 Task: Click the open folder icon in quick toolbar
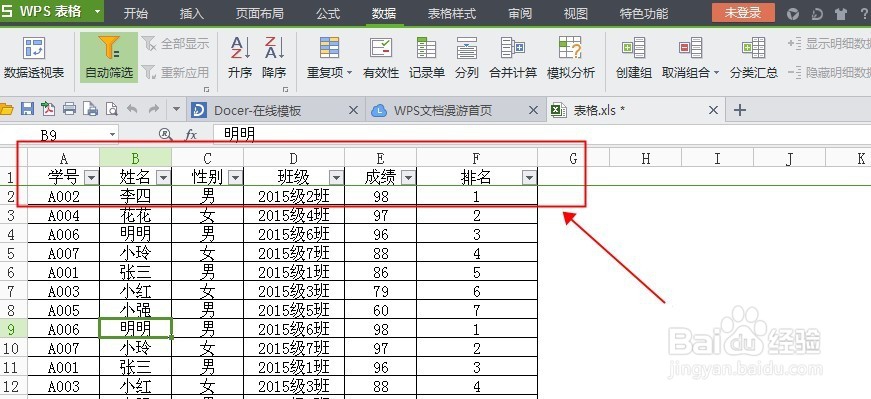(x=6, y=109)
